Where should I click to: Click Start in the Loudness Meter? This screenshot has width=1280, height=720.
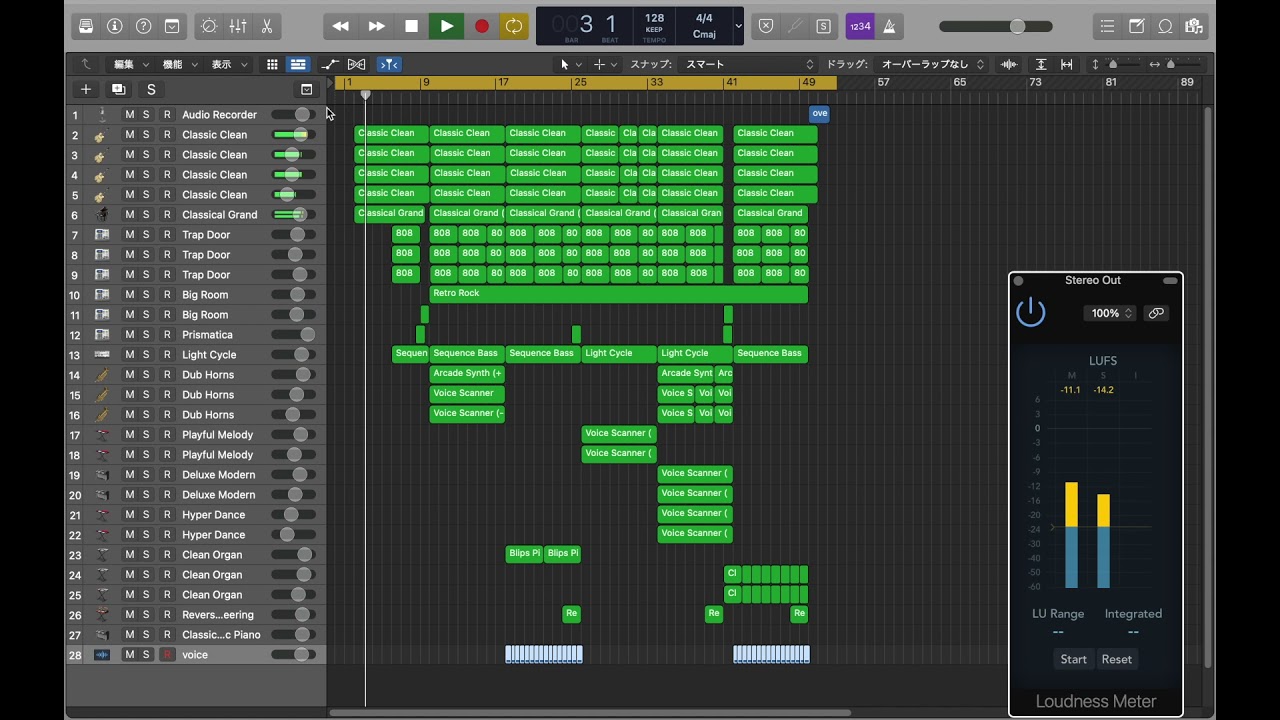pyautogui.click(x=1073, y=659)
